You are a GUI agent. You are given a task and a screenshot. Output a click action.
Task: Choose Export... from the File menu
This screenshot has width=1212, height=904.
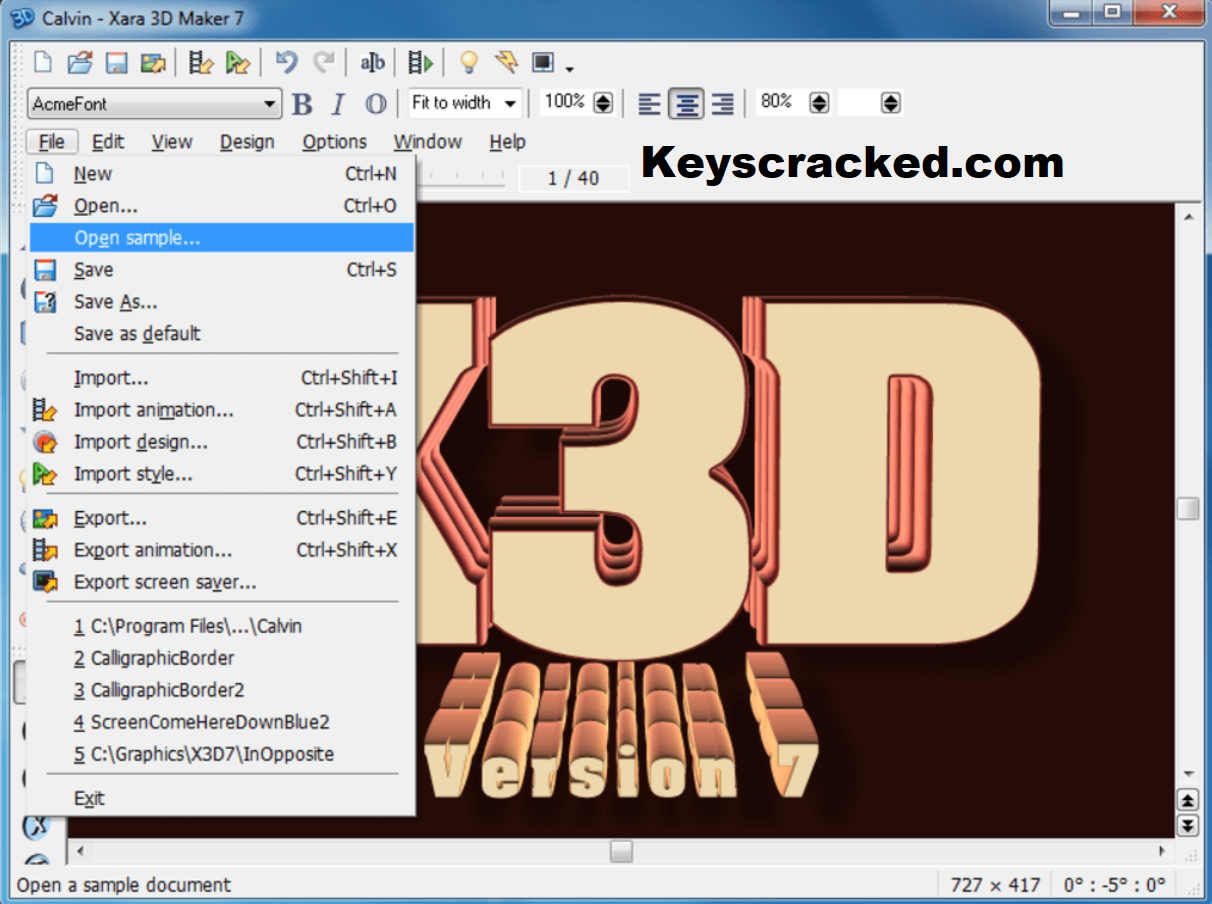pyautogui.click(x=221, y=518)
